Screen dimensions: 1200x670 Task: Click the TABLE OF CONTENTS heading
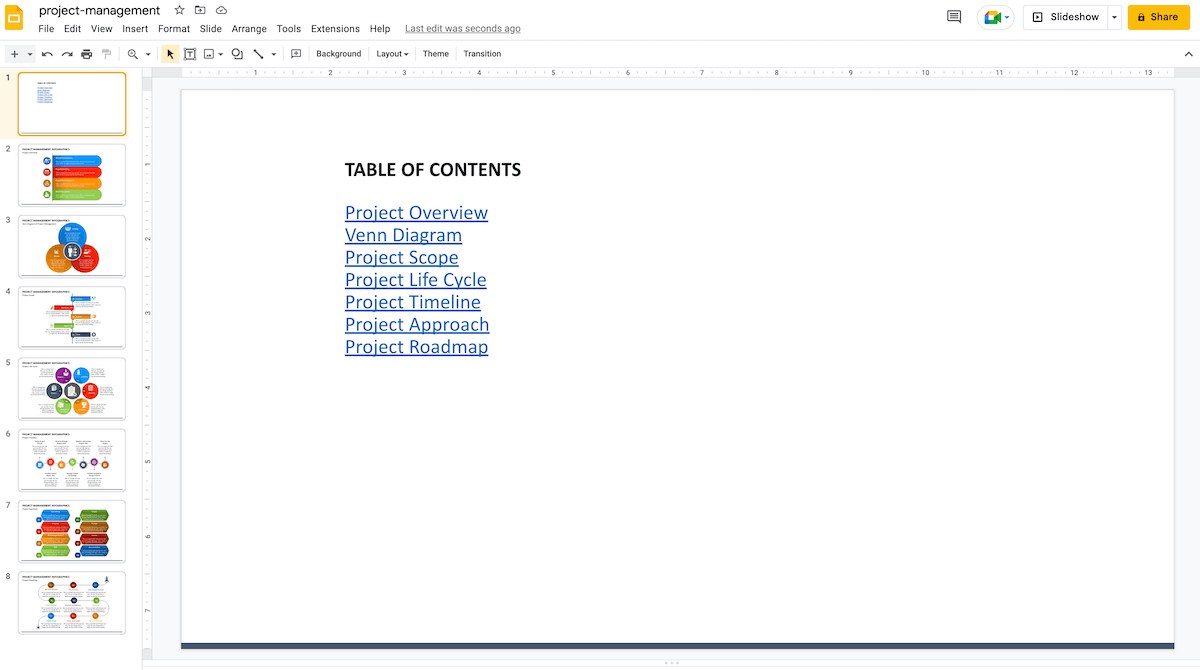432,170
